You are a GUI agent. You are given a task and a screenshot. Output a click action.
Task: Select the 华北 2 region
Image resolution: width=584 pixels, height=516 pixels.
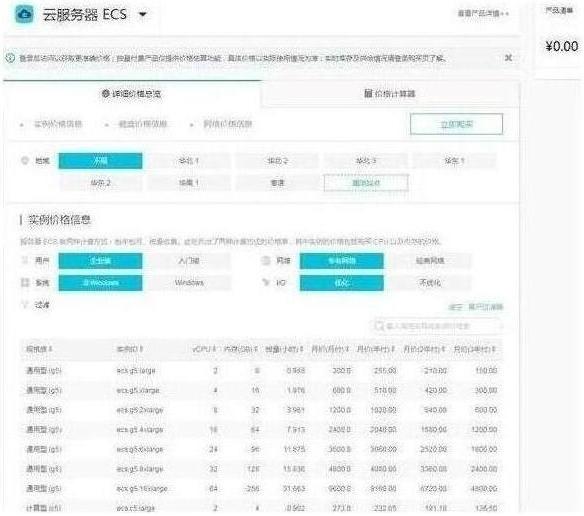click(277, 161)
